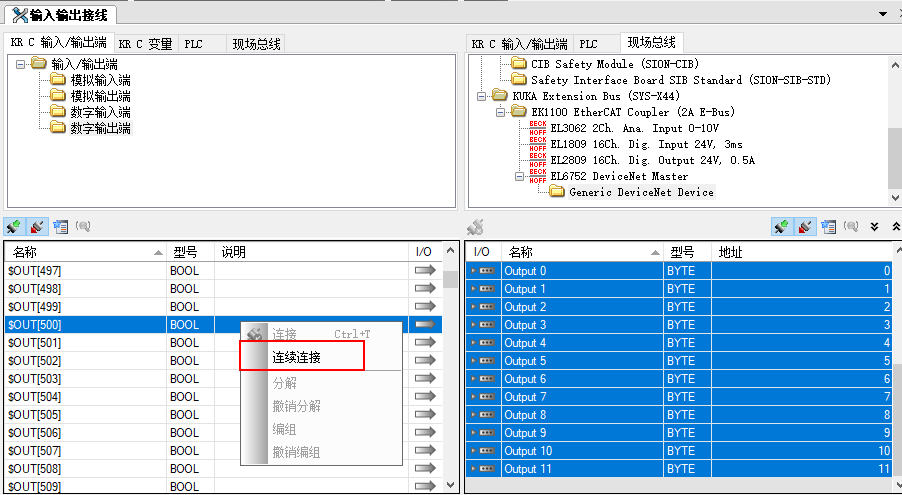The height and width of the screenshot is (495, 902).
Task: Click 撤销编组 in the context menu
Action: coord(320,452)
